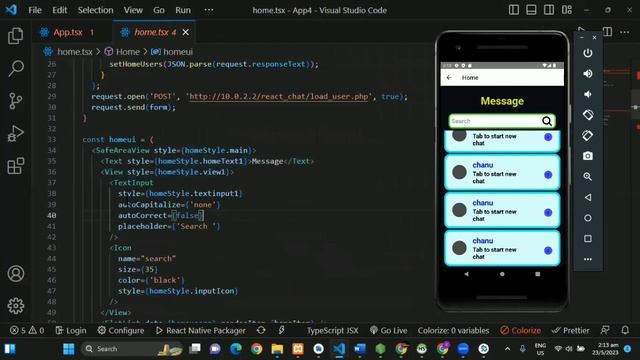Open the notifications bell in status bar
The image size is (640, 360).
point(625,330)
